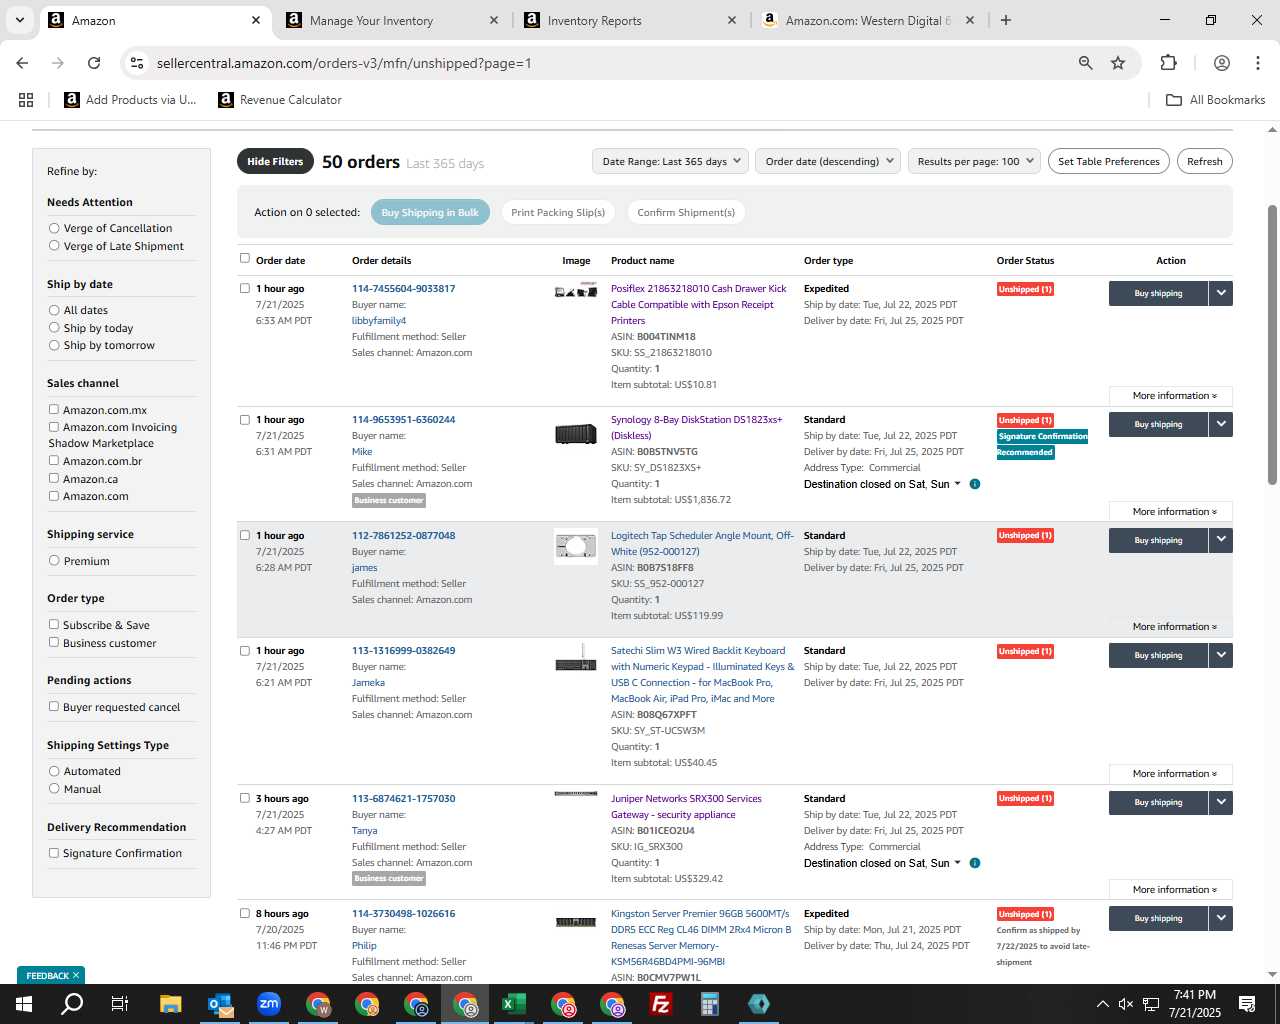Enable the Business customer filter checkbox
1280x1024 pixels.
pos(54,643)
